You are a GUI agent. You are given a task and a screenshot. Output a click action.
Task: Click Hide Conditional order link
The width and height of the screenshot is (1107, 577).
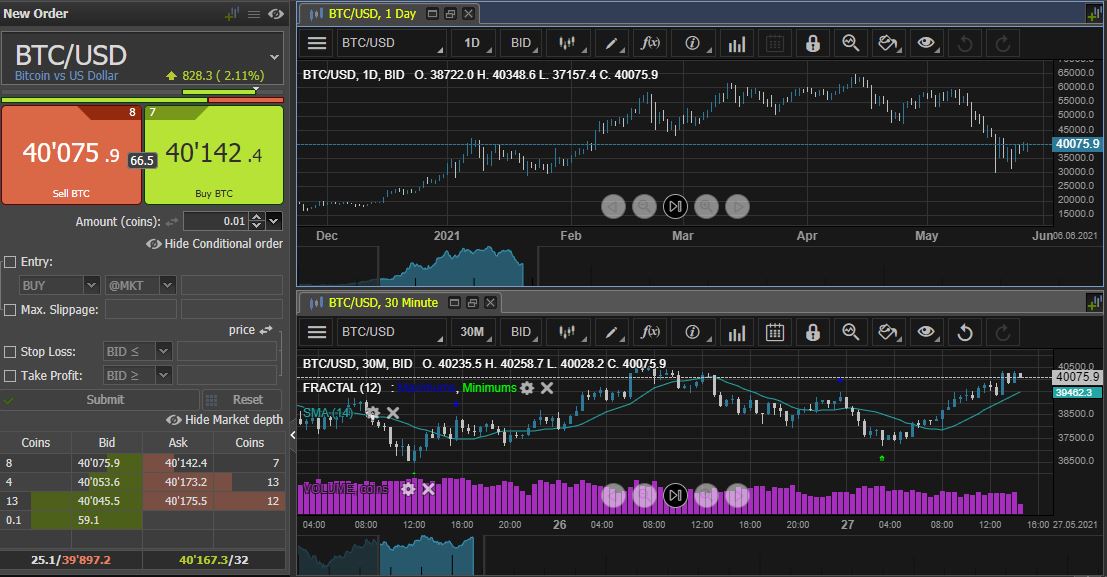pyautogui.click(x=214, y=244)
